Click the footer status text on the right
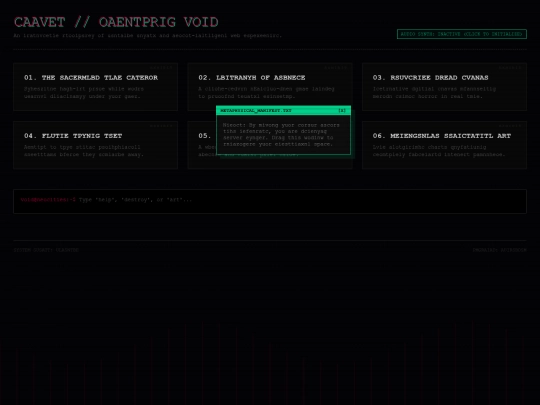The image size is (540, 405). pyautogui.click(x=499, y=250)
